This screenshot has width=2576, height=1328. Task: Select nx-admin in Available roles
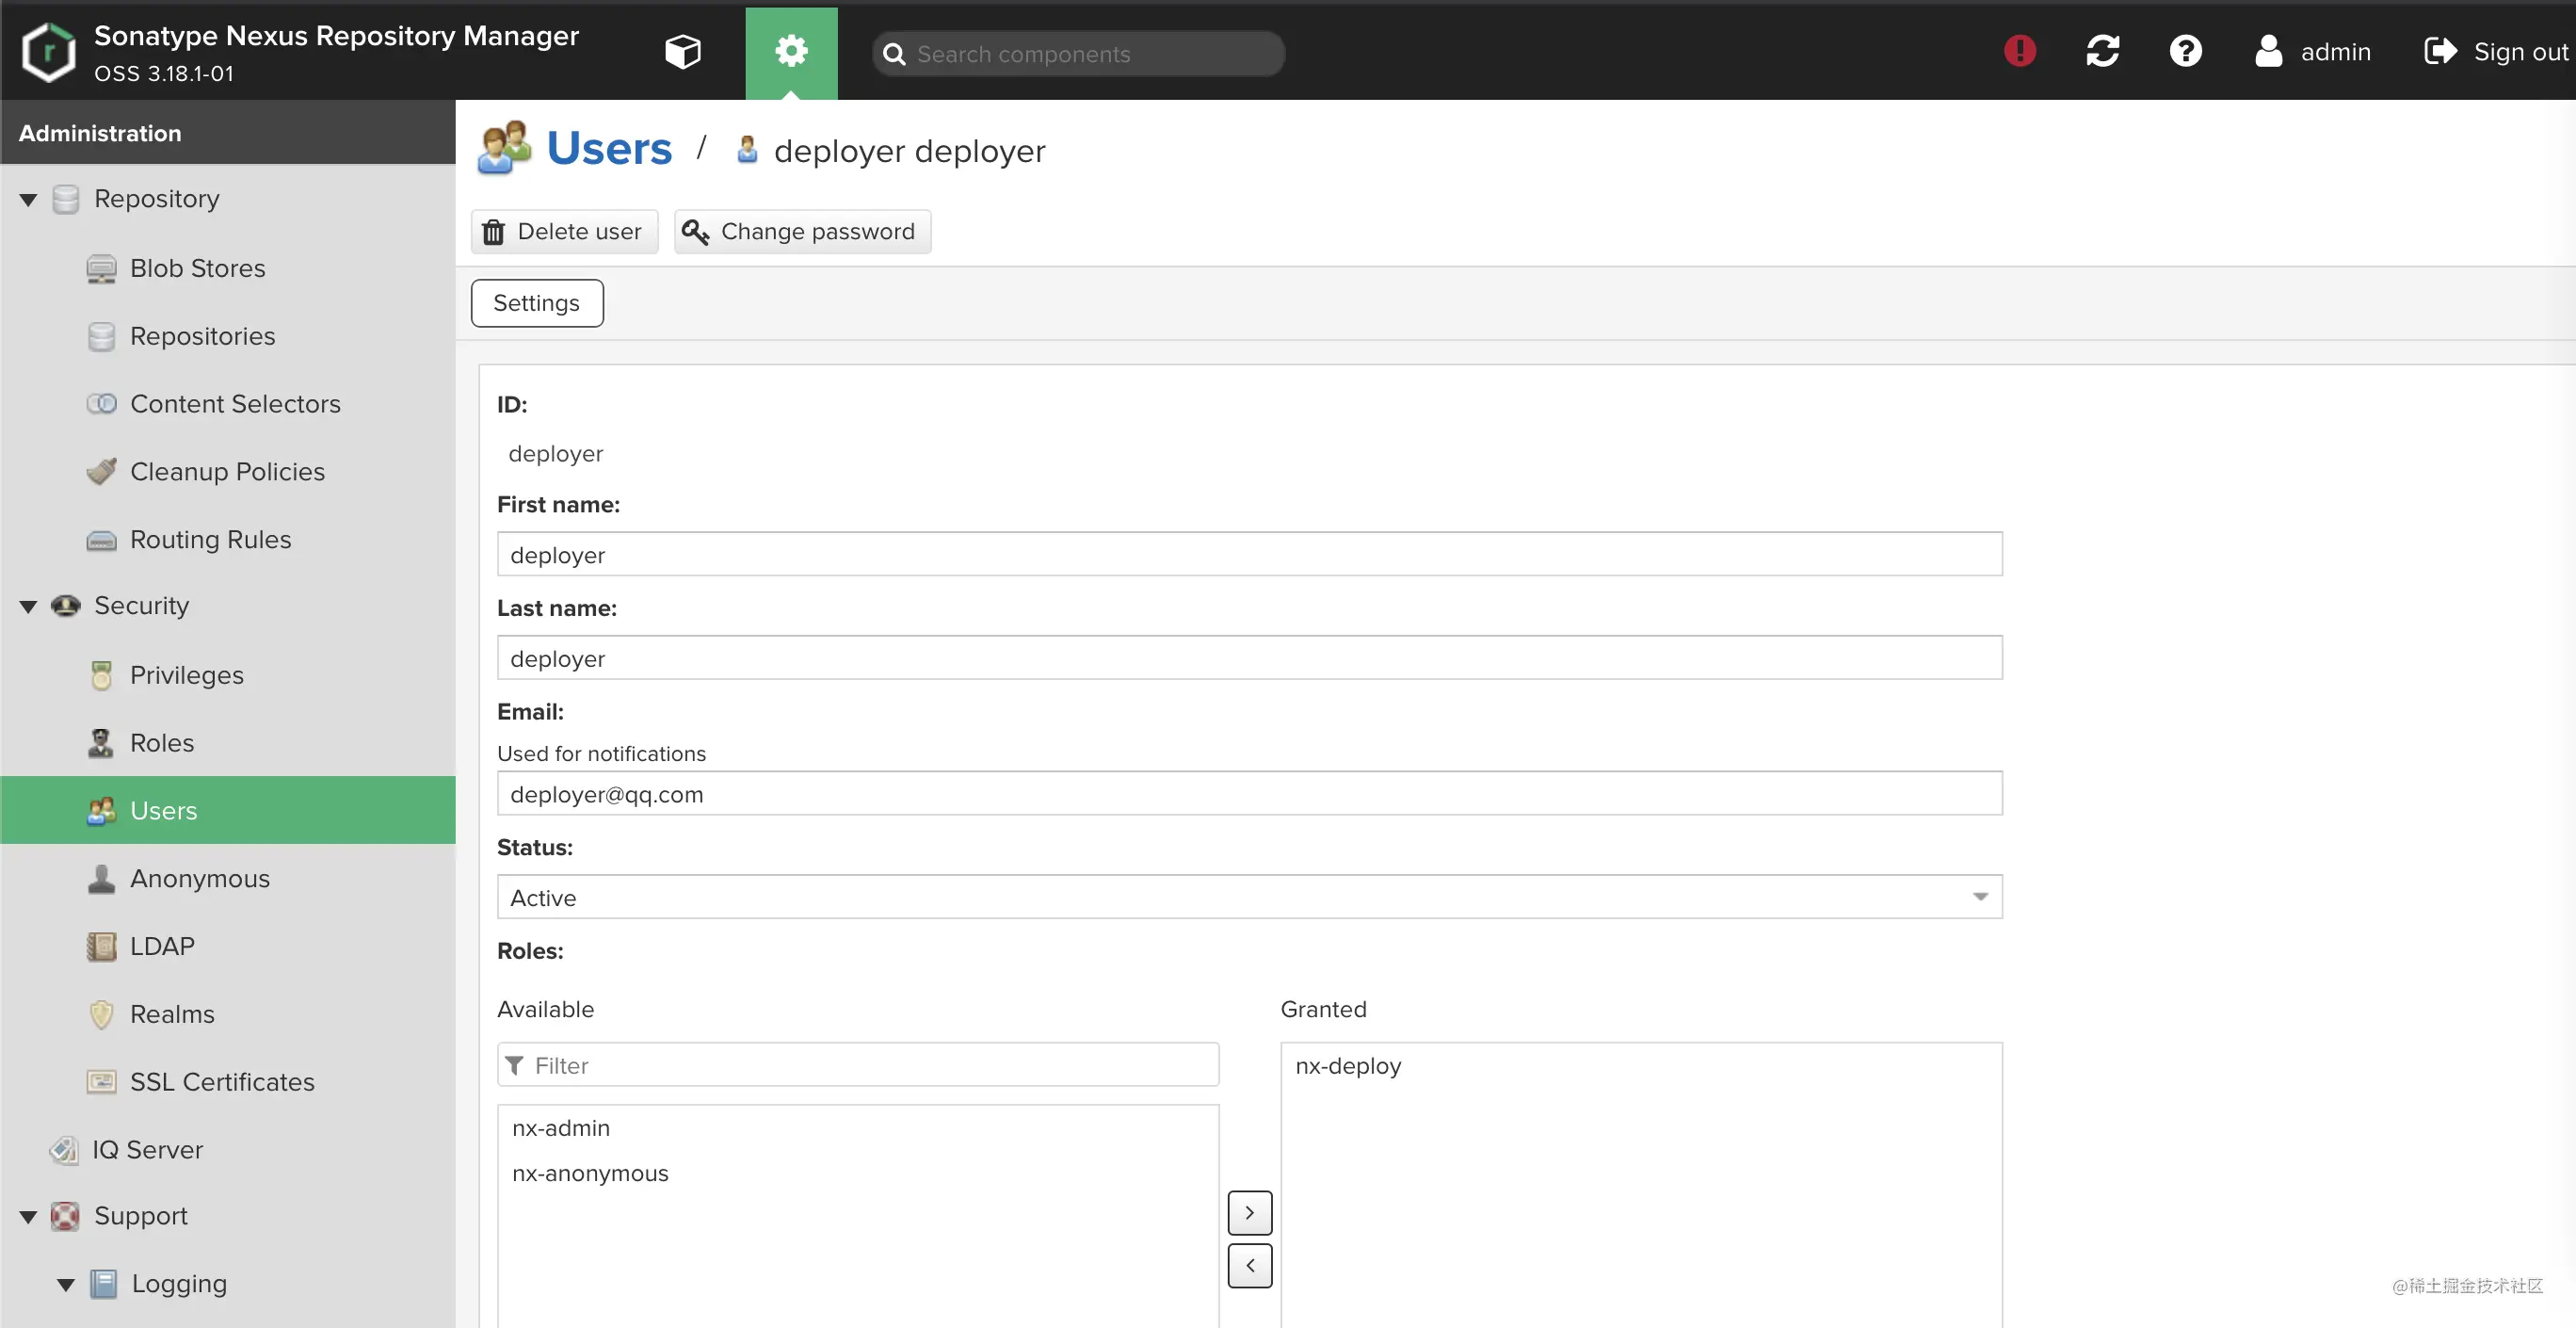(858, 1128)
